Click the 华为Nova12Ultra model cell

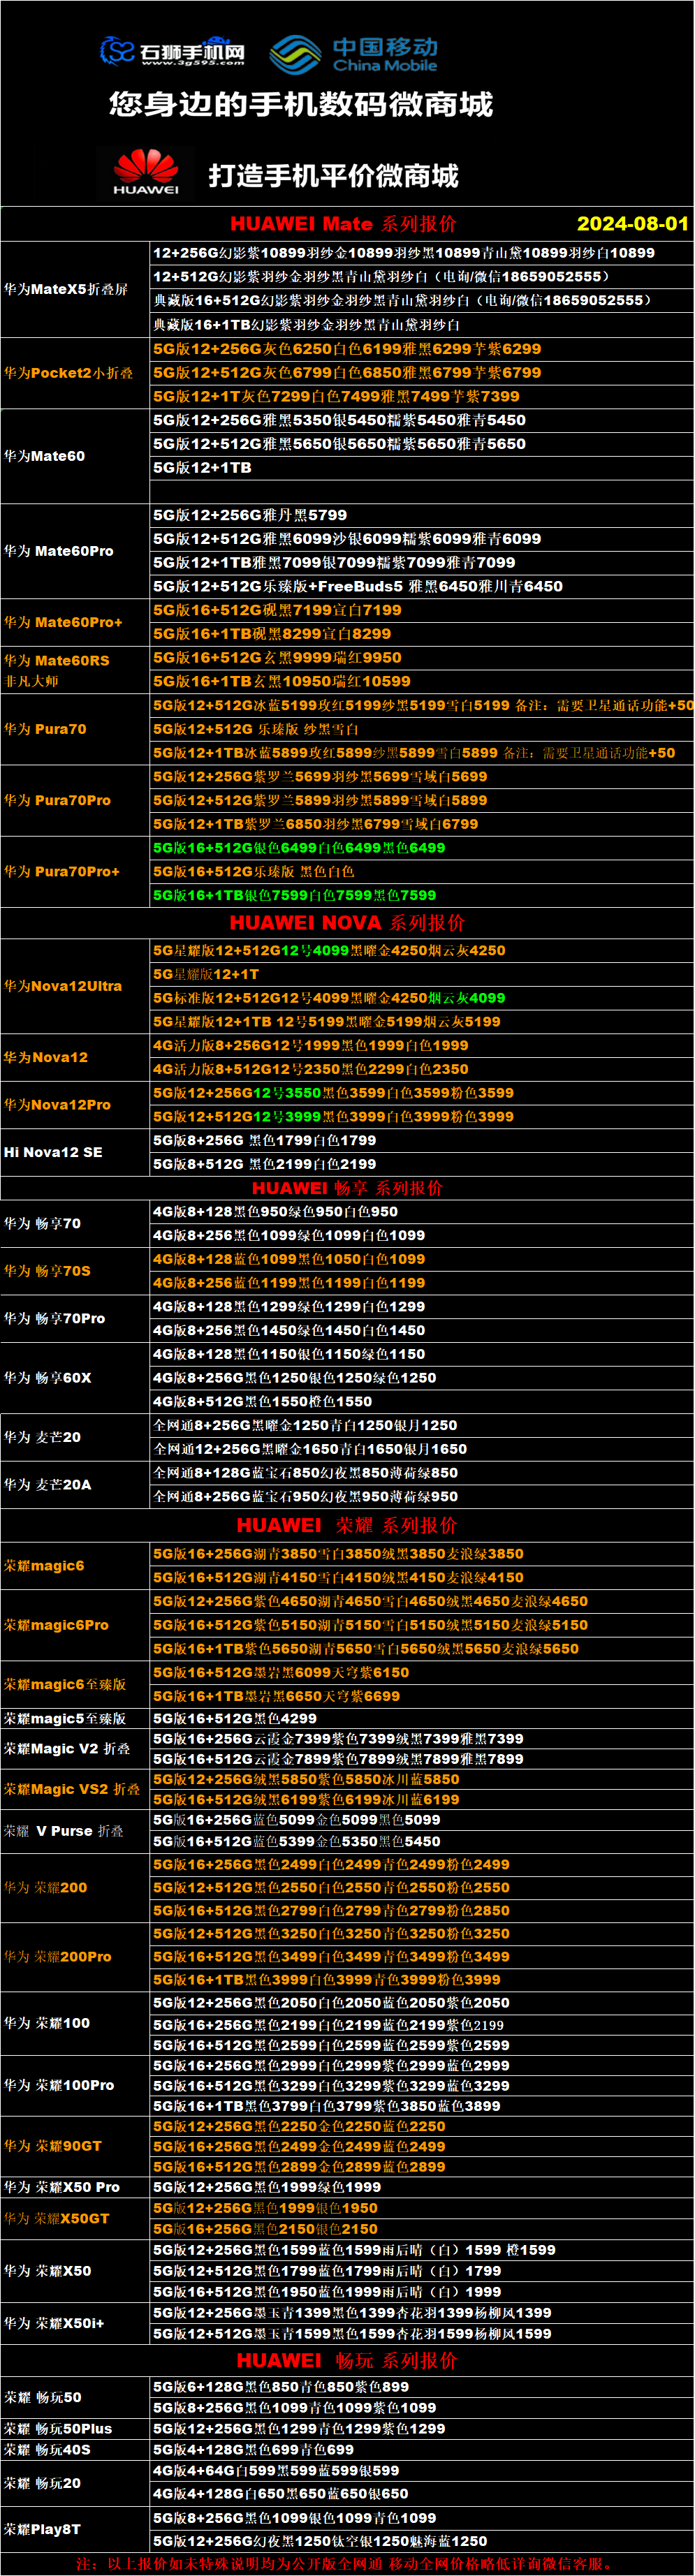click(75, 986)
